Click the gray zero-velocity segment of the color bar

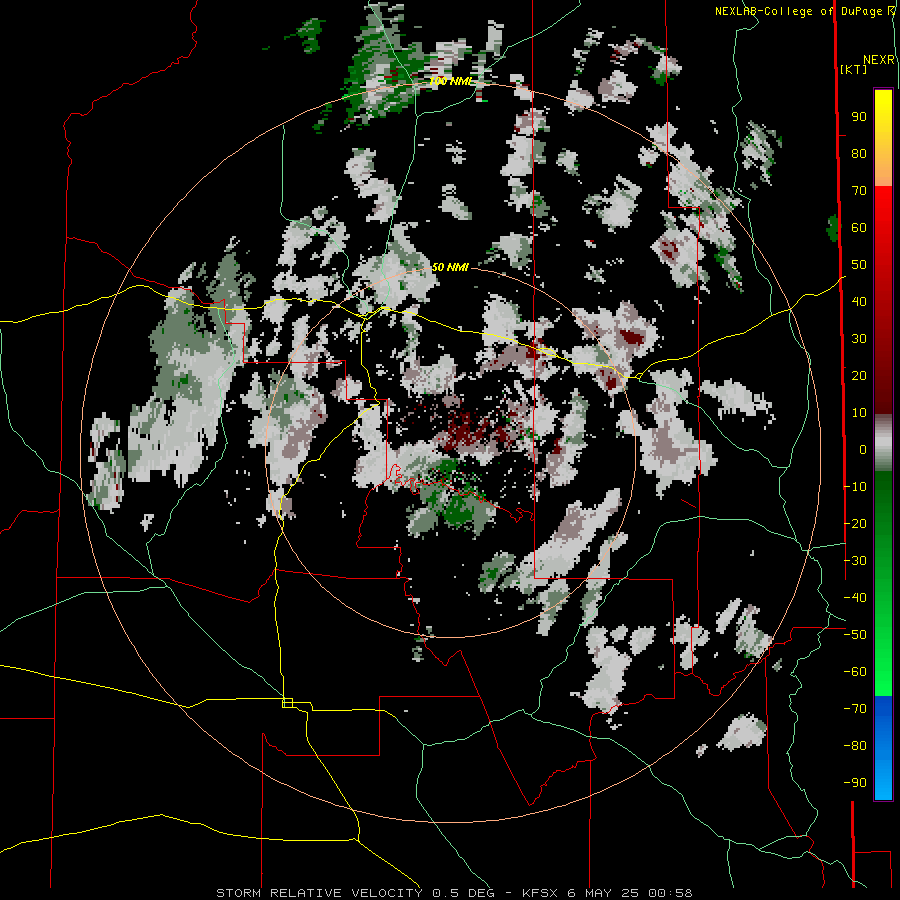(883, 443)
